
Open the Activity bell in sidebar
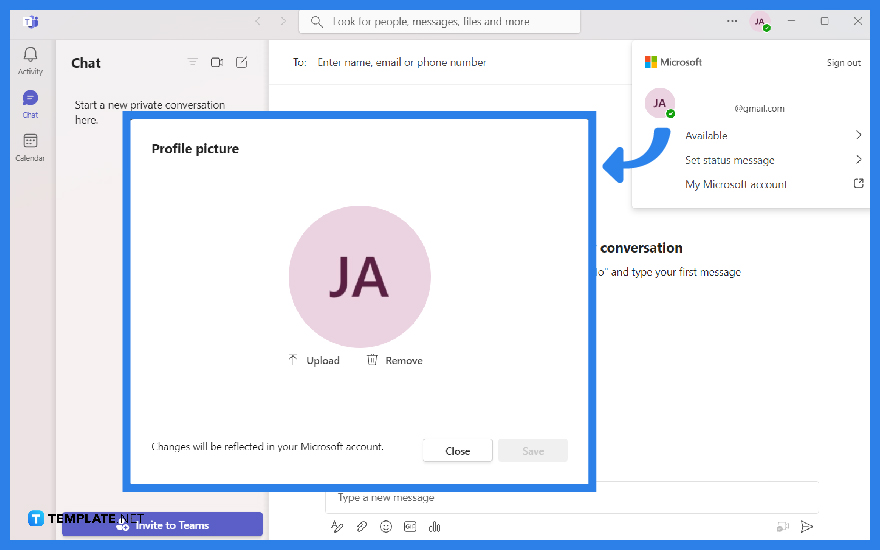(30, 60)
